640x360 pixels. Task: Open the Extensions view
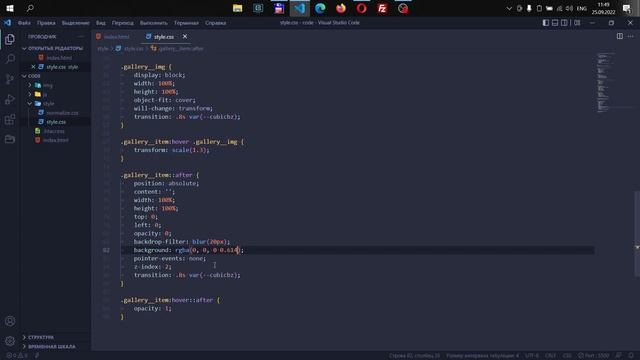point(10,119)
